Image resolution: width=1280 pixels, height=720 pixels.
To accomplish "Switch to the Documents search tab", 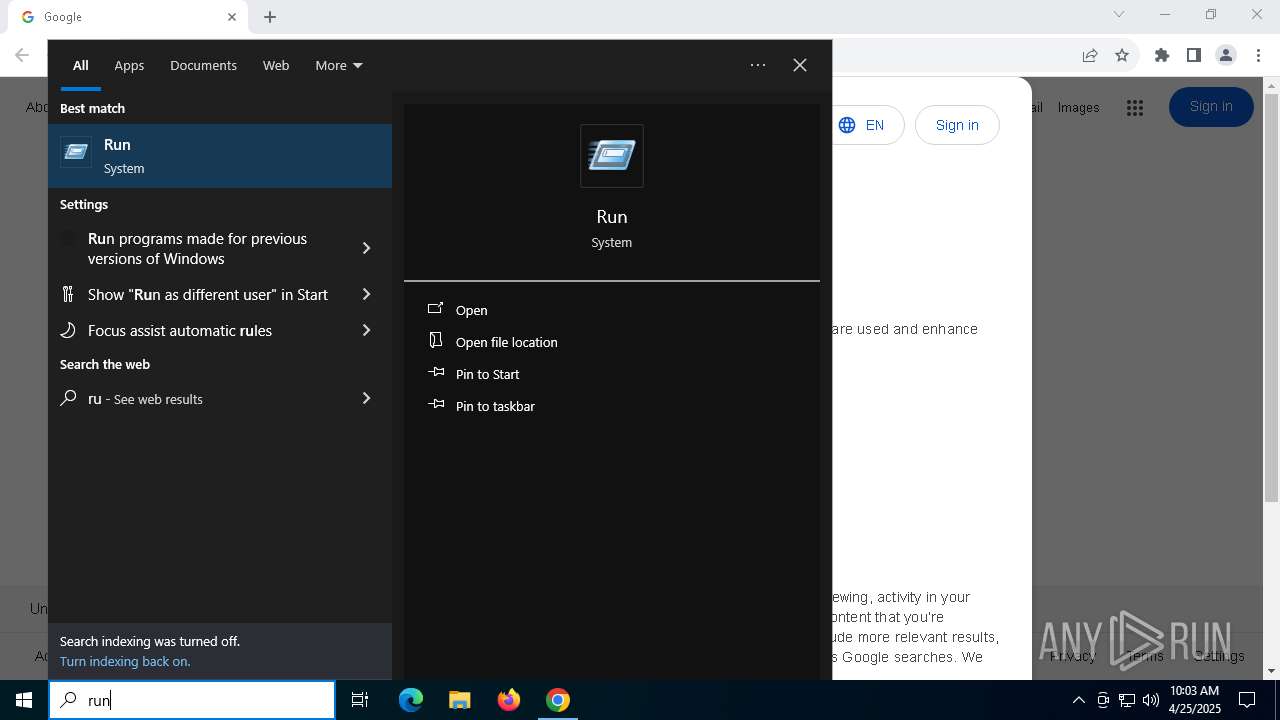I will coord(203,65).
